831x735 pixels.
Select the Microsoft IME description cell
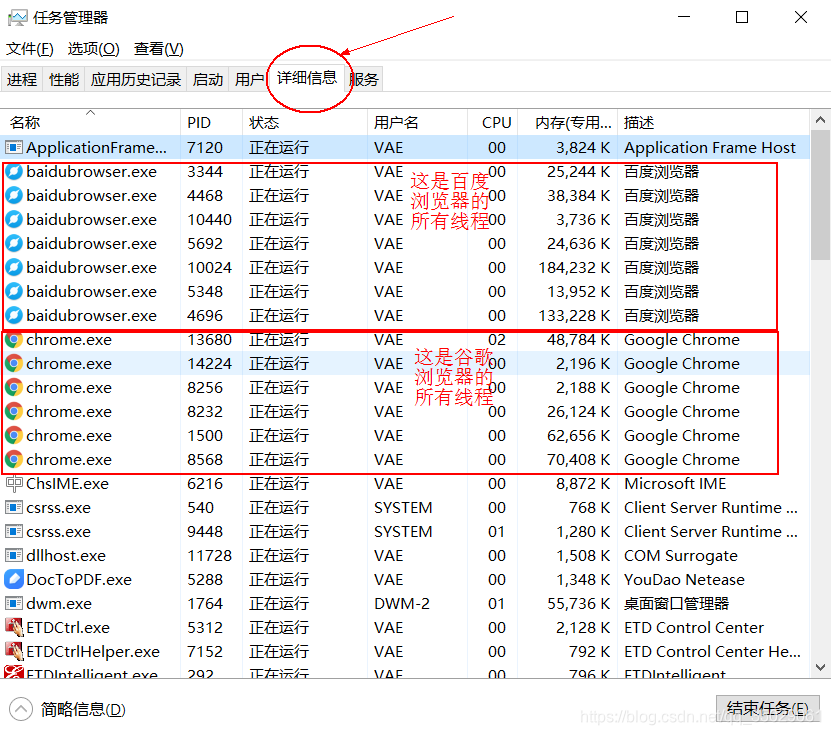(x=675, y=484)
